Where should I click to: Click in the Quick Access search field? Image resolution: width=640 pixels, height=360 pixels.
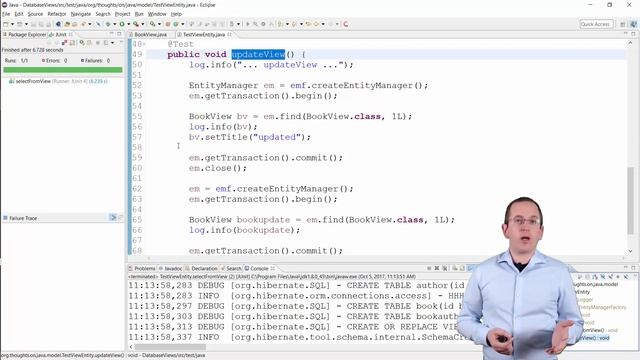pos(596,24)
